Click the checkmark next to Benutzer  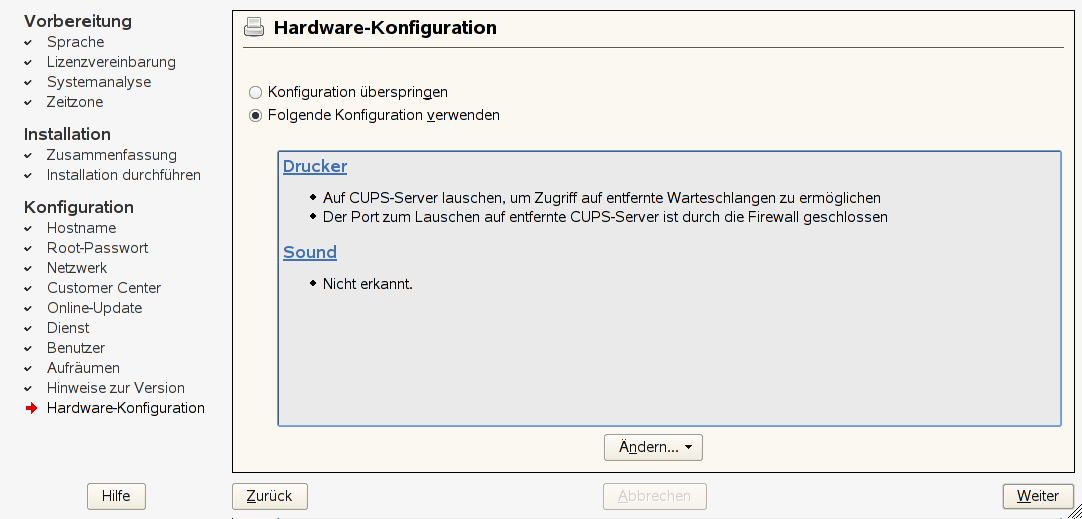click(29, 349)
